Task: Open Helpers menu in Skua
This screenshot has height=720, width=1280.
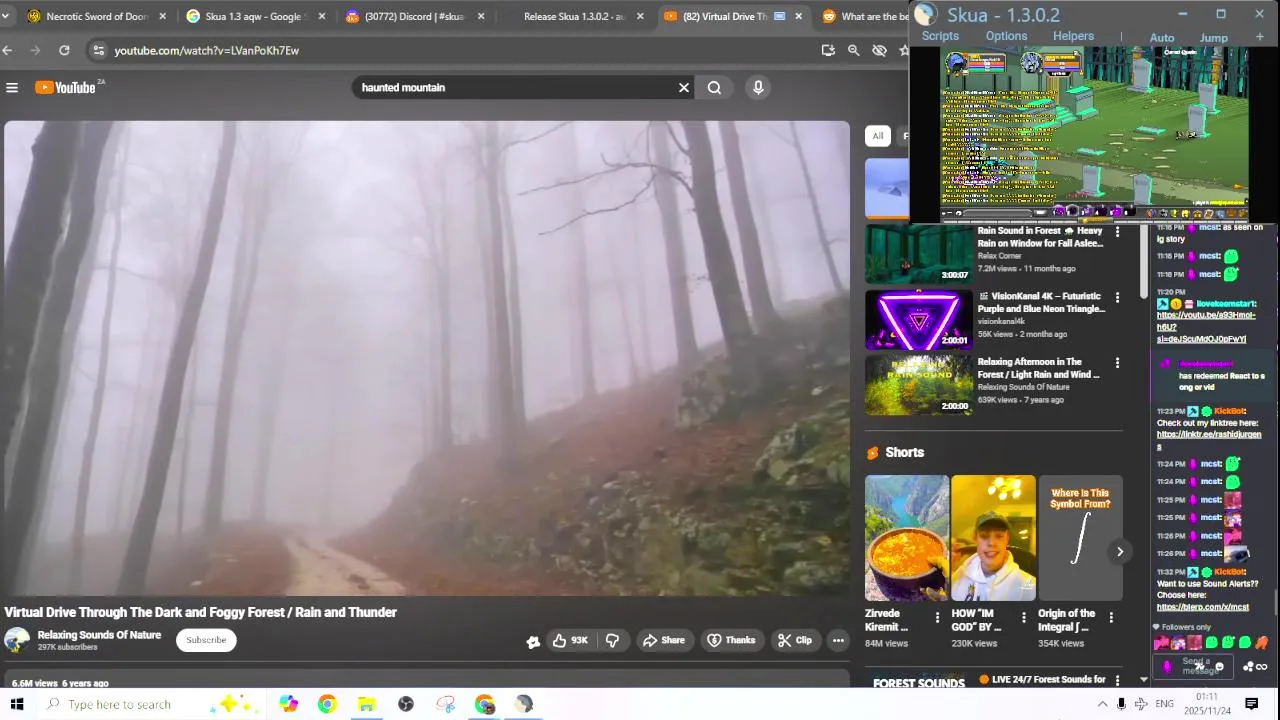Action: coord(1073,36)
